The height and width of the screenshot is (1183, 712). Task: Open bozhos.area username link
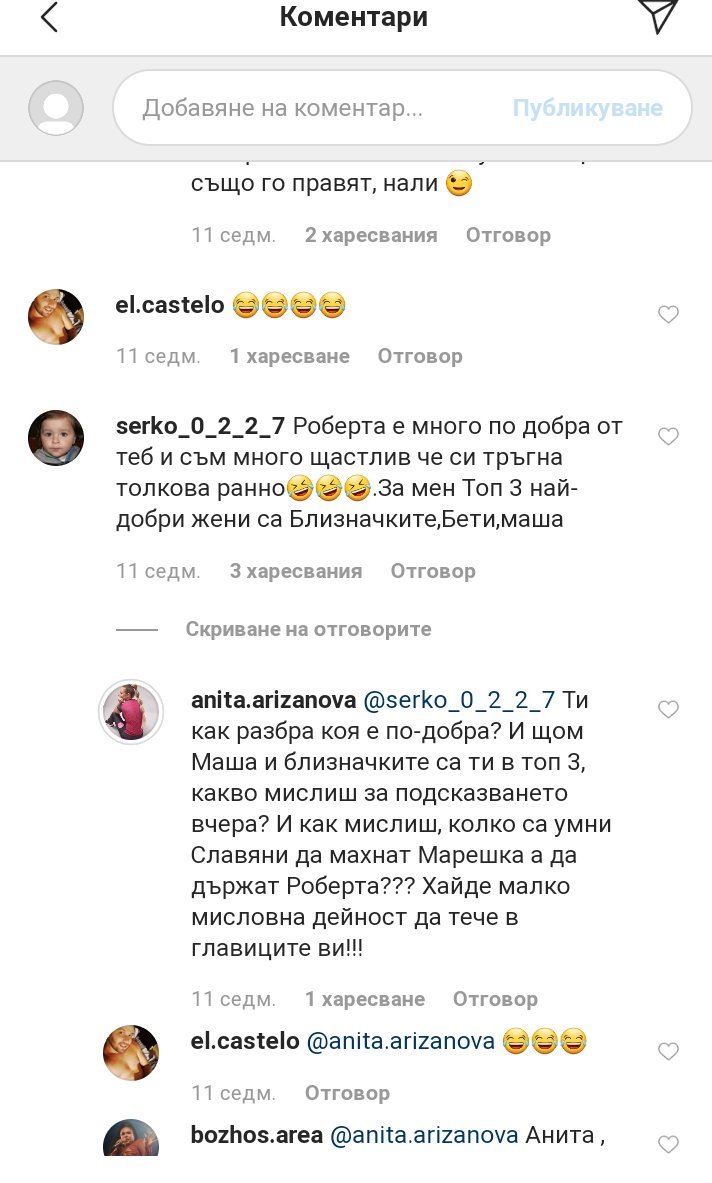pos(256,1135)
